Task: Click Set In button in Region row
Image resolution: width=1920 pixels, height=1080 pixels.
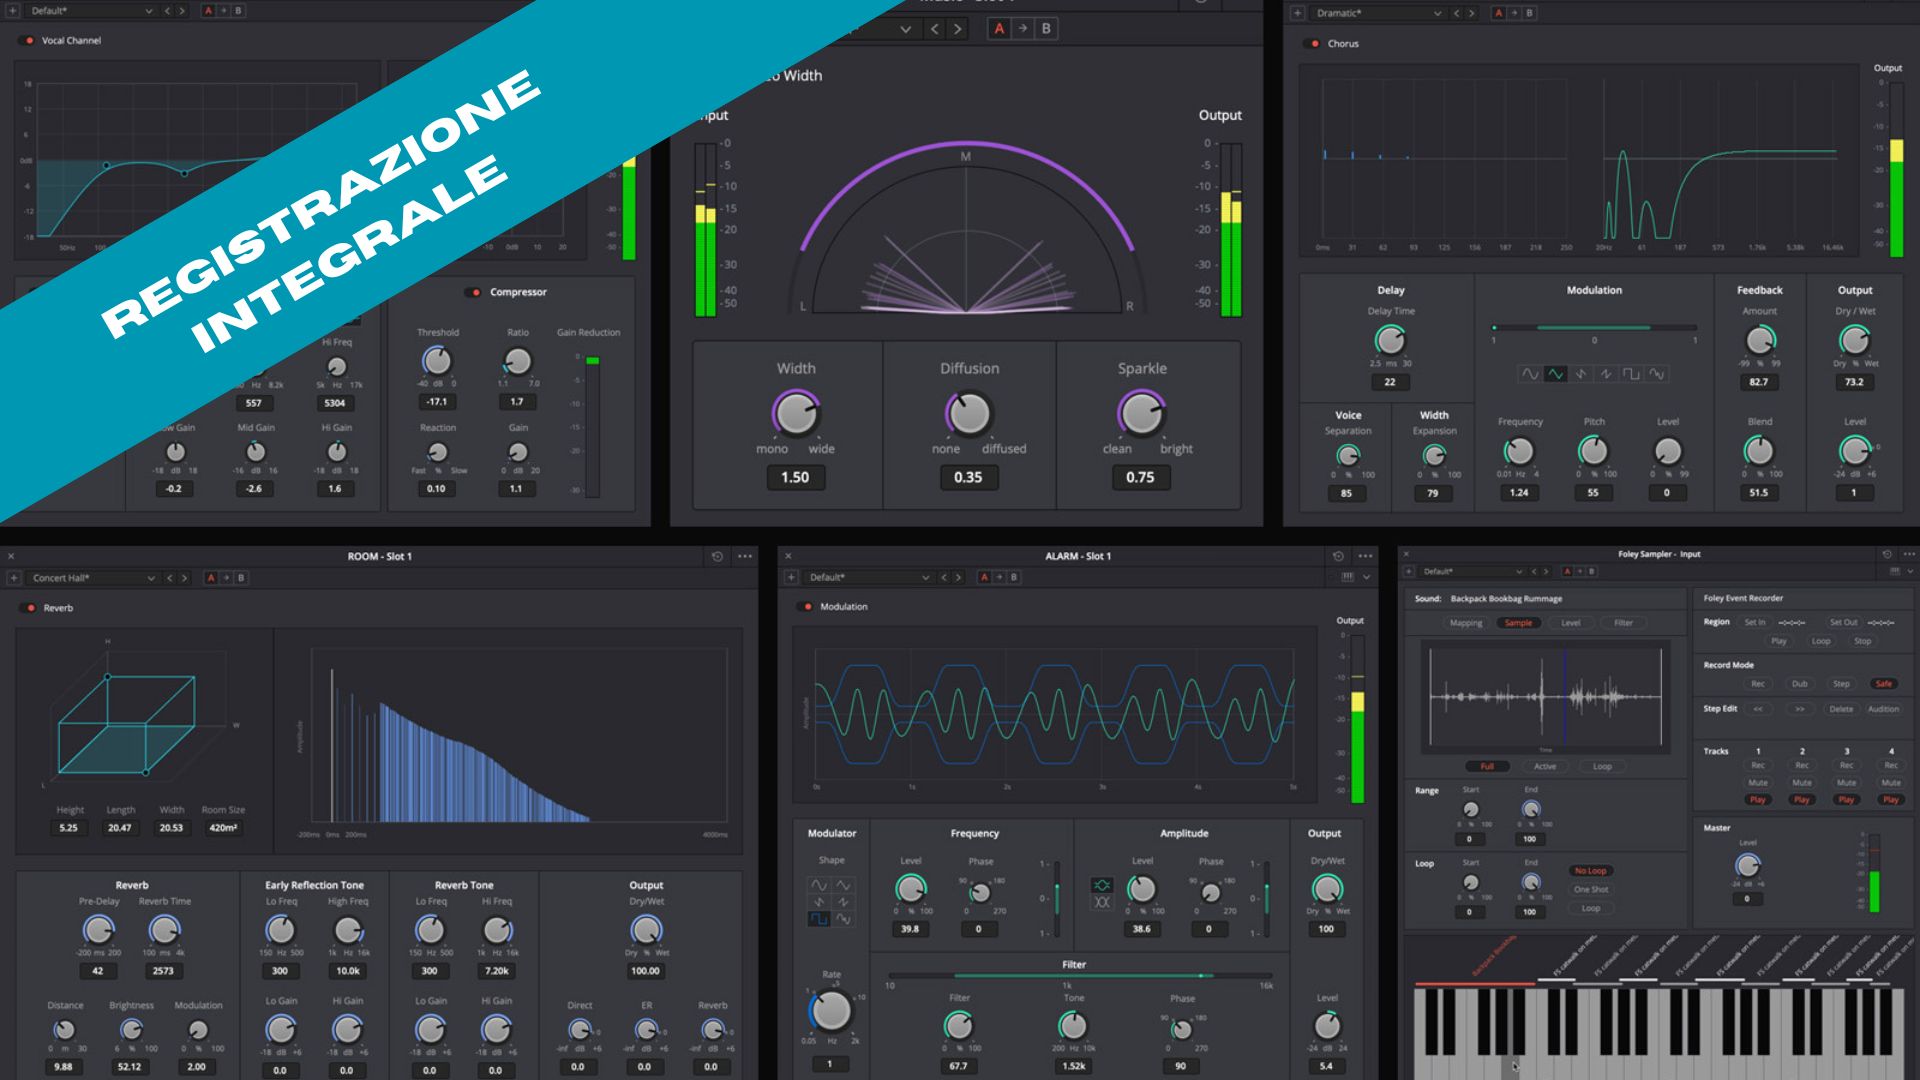Action: (1755, 622)
